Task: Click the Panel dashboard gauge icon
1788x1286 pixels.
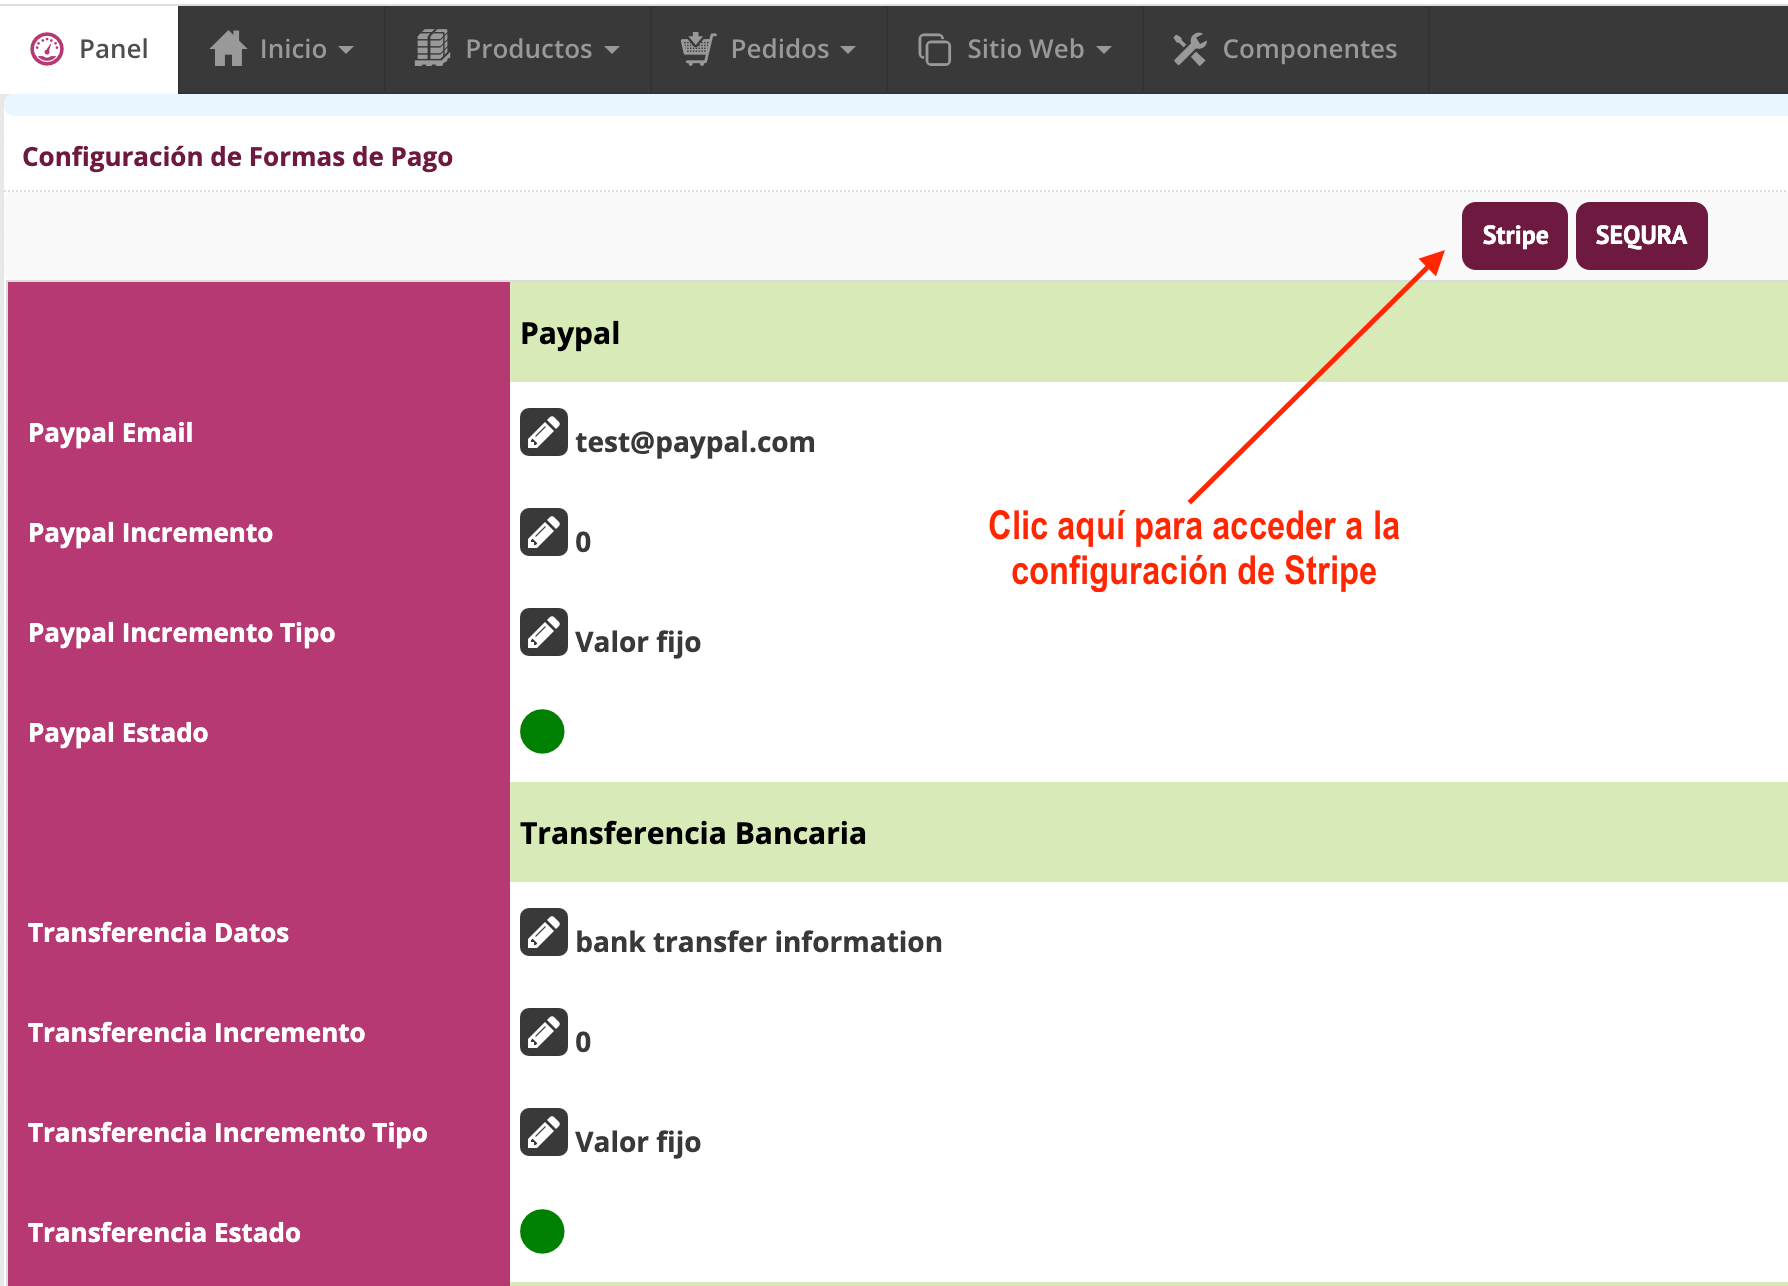Action: pos(47,49)
